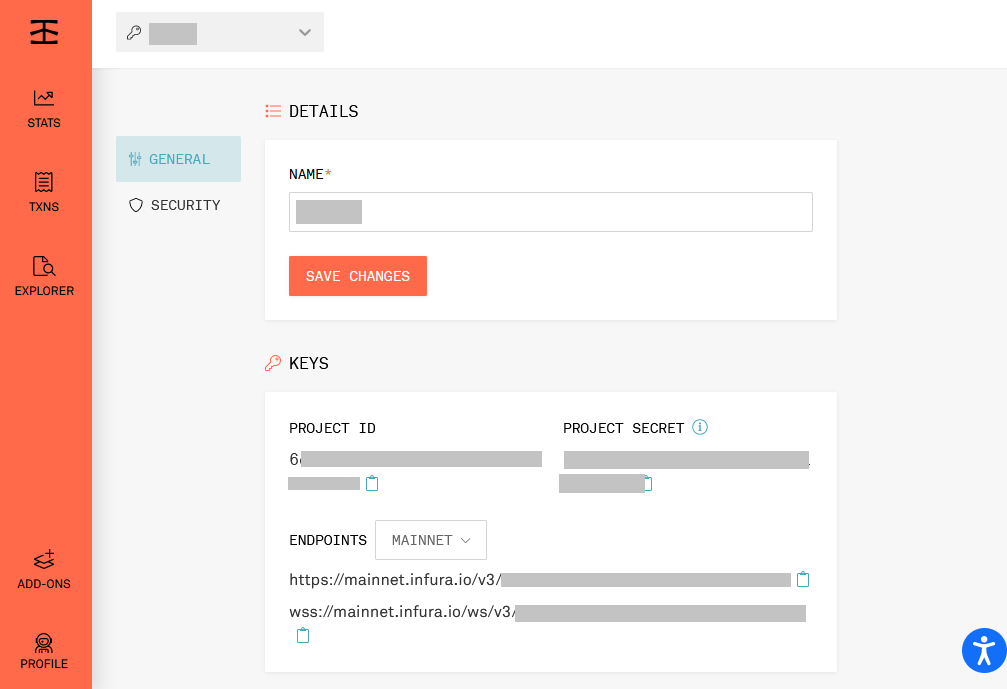Click the info icon beside Project Secret
1007x689 pixels.
tap(700, 428)
